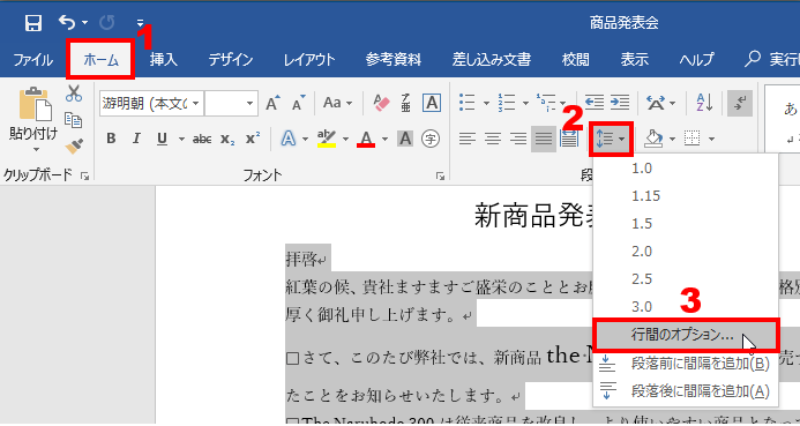This screenshot has width=800, height=426.
Task: Justify text alignment
Action: tap(543, 138)
